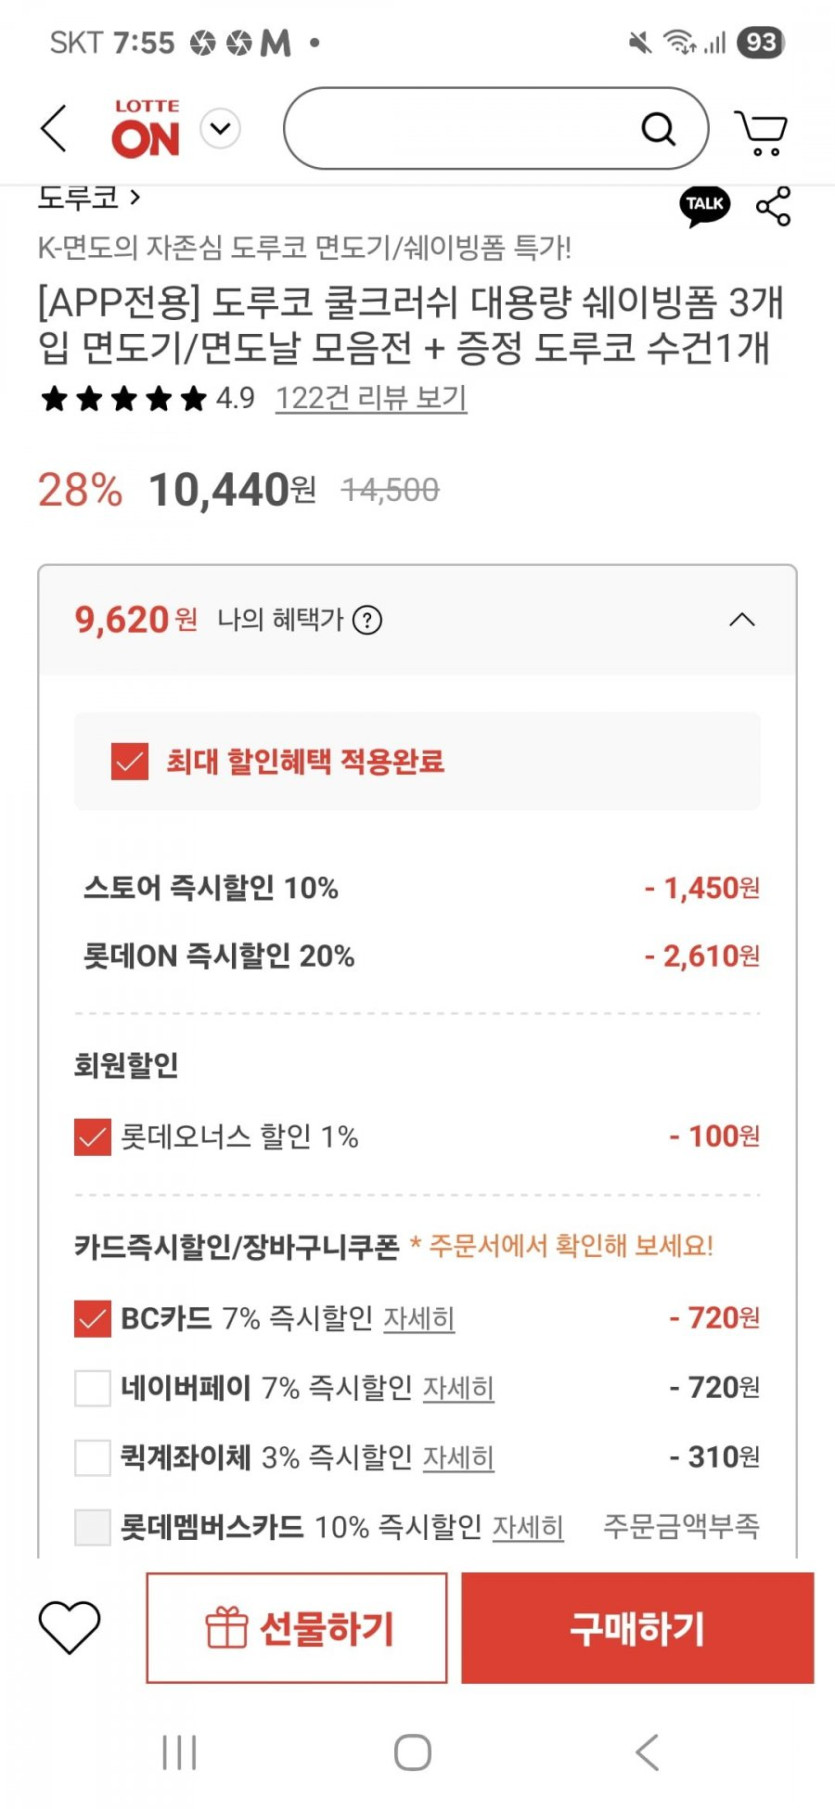Uncheck the BC카드 7% 즉시할인 checkbox

point(92,1319)
